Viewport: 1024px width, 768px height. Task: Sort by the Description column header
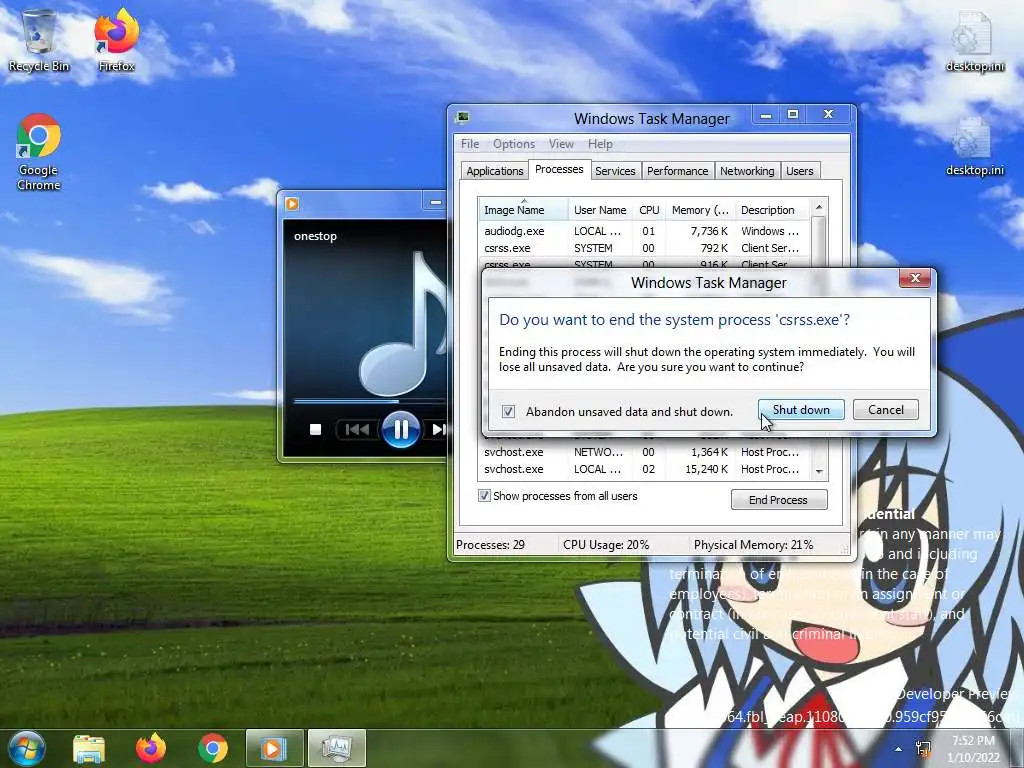tap(772, 210)
